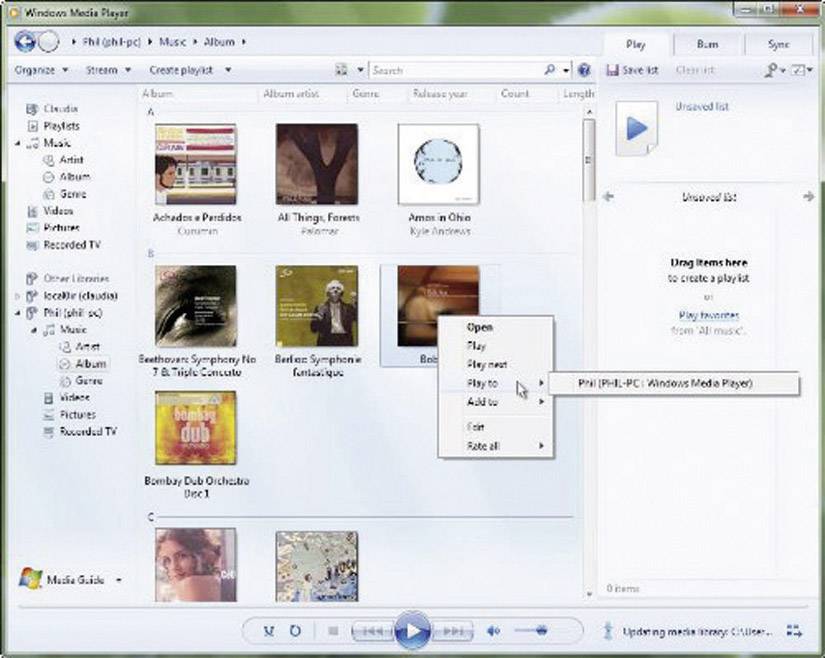825x658 pixels.
Task: Click the search magnifier icon
Action: pos(550,69)
